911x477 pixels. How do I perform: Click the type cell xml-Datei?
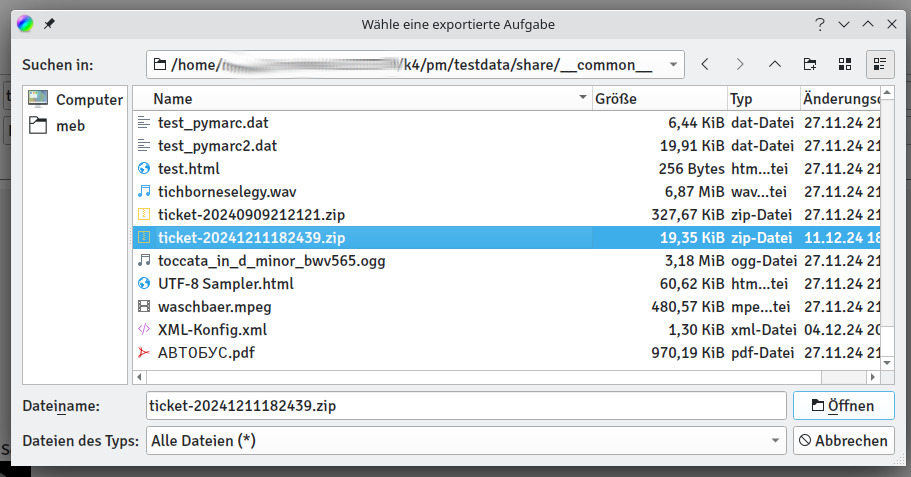coord(763,329)
